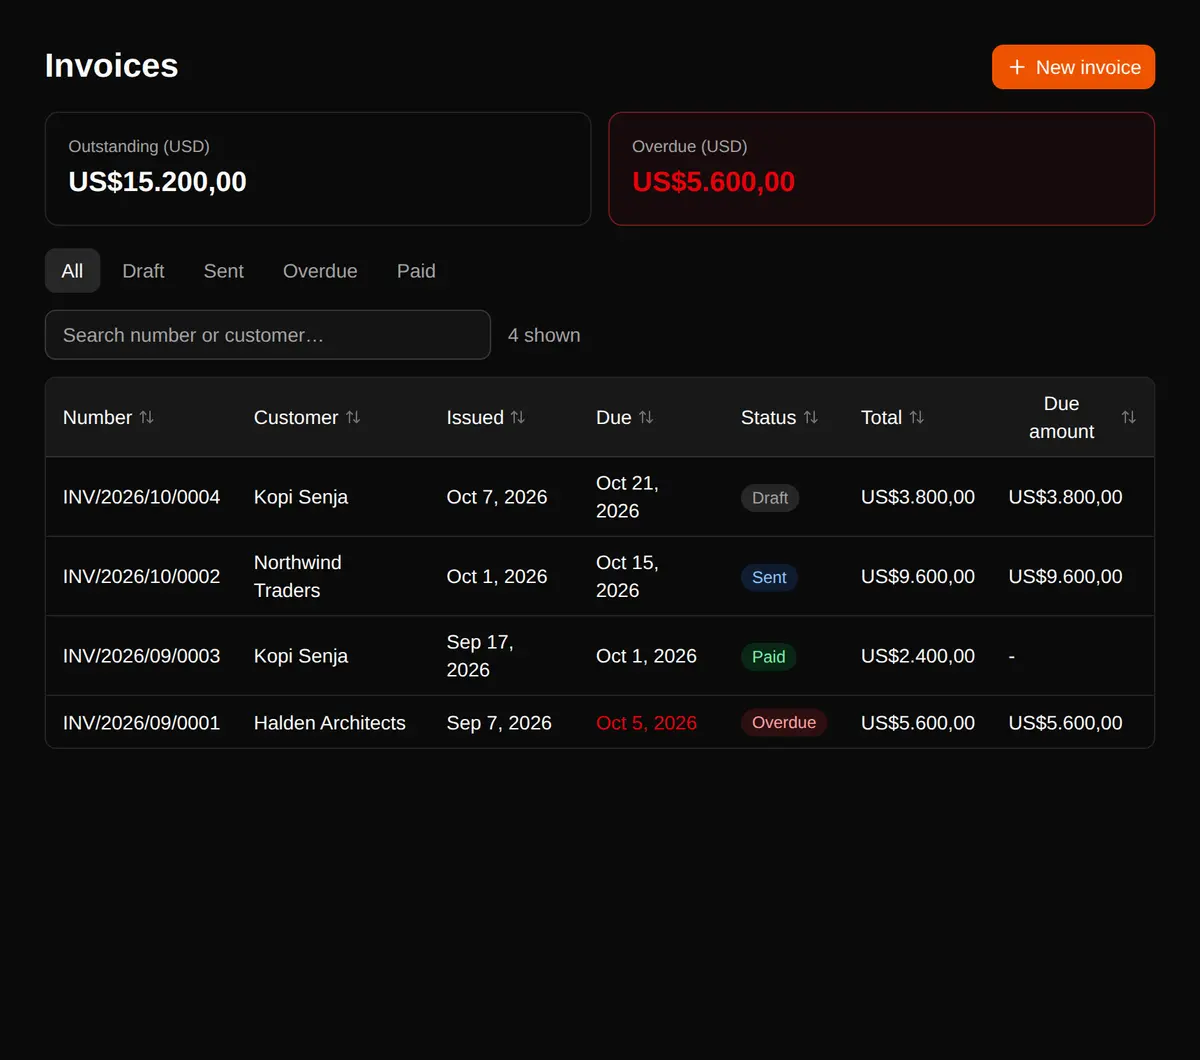Click the US$2.400,00 total cell

(x=918, y=656)
